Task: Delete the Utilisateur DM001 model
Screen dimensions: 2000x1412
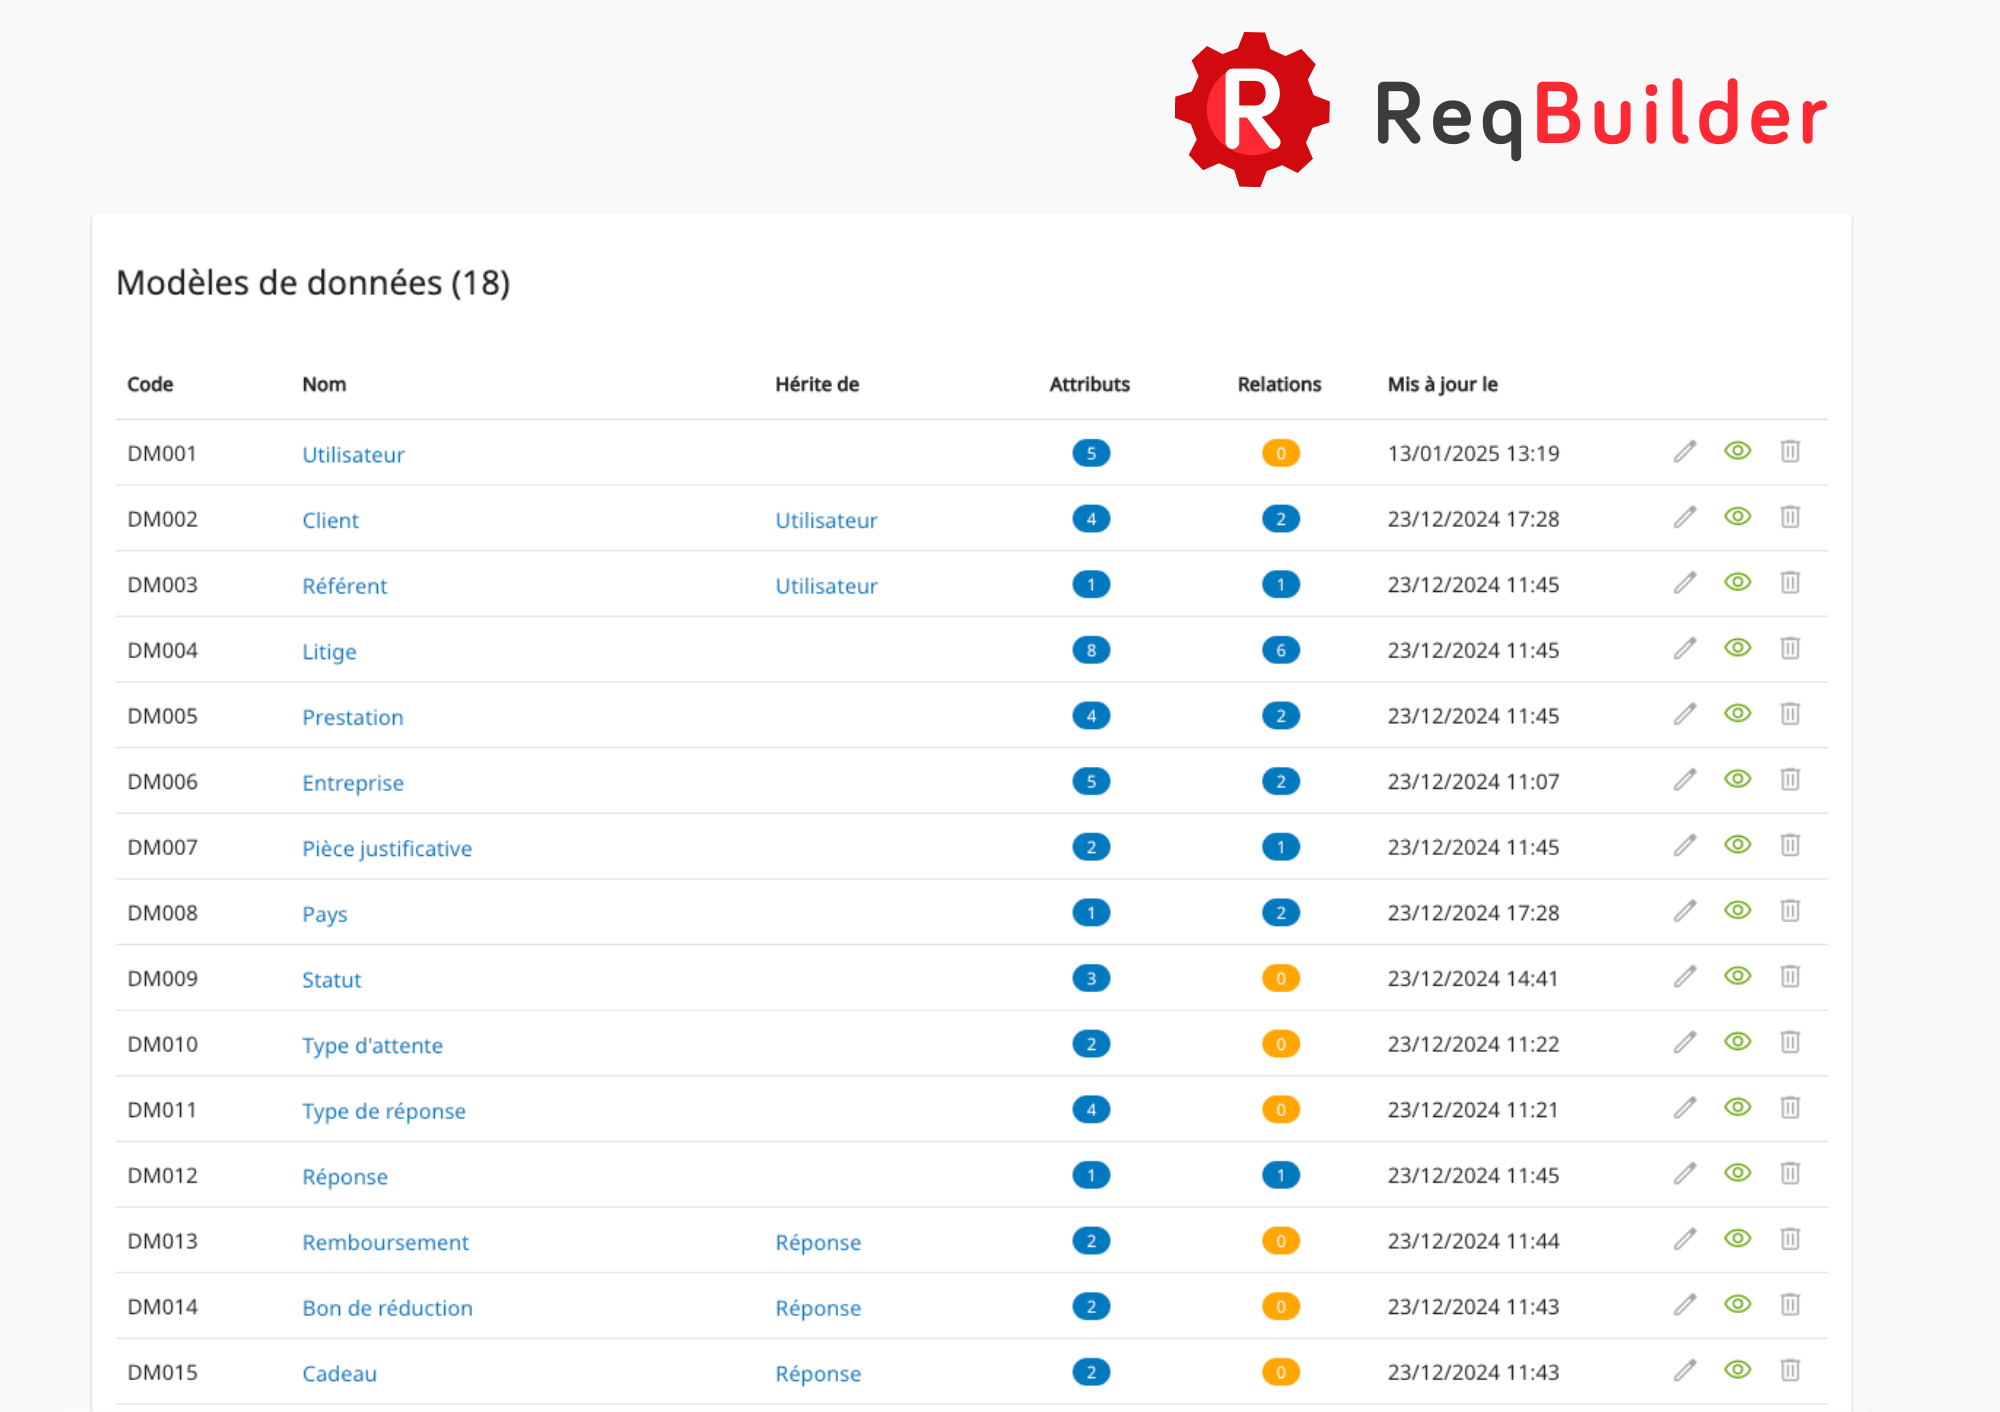Action: (x=1790, y=451)
